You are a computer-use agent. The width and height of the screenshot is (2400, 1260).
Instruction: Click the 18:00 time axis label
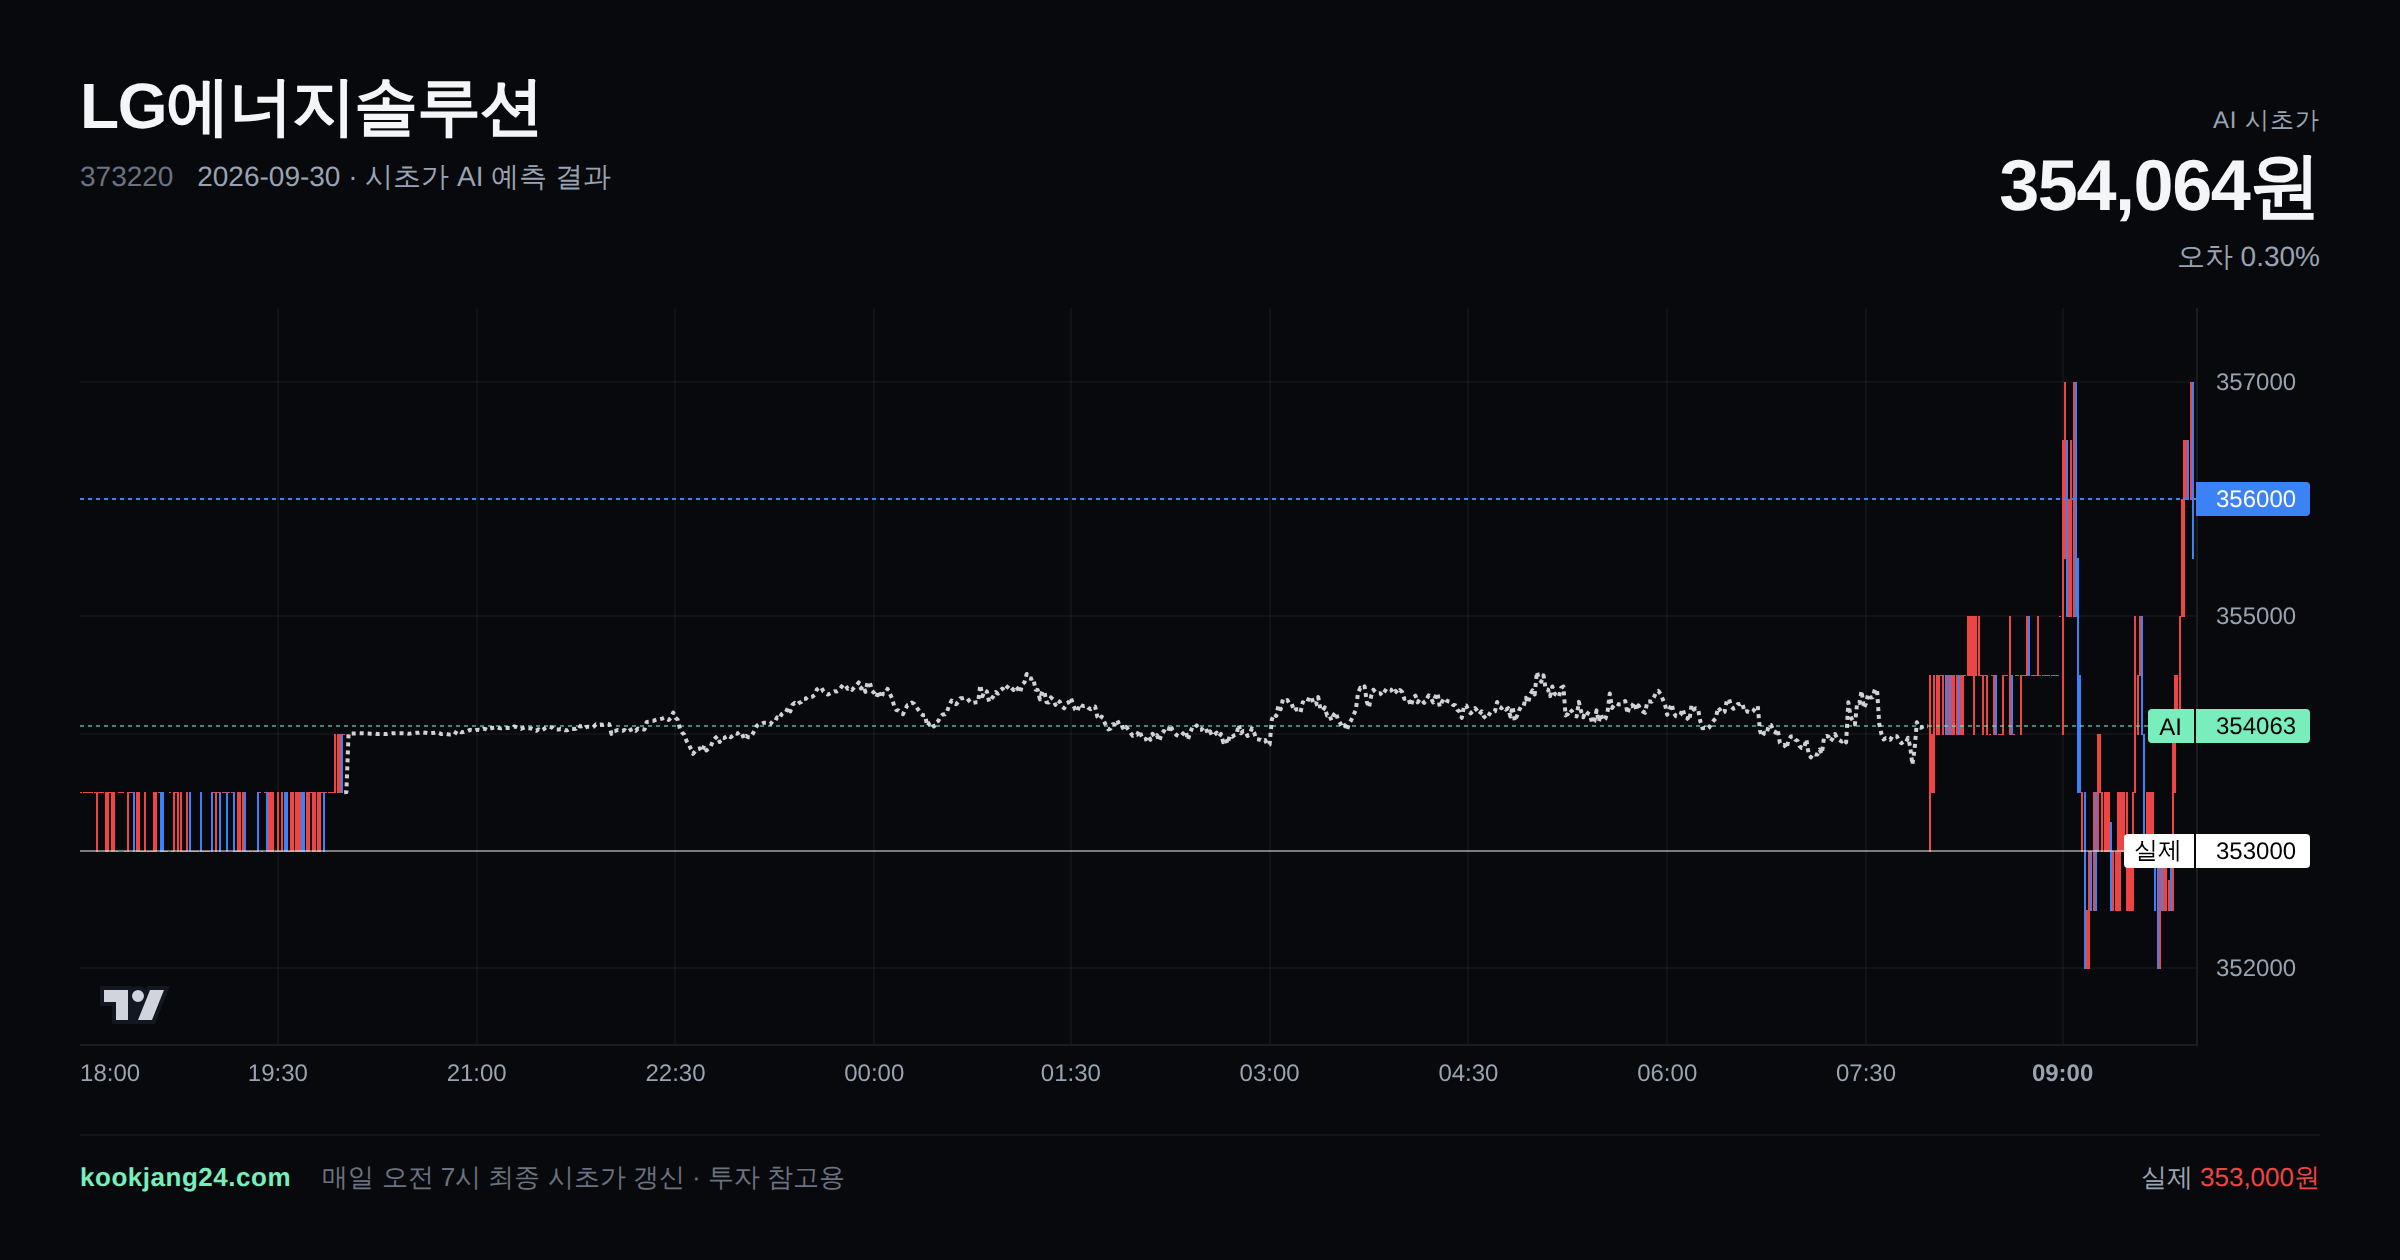110,1073
